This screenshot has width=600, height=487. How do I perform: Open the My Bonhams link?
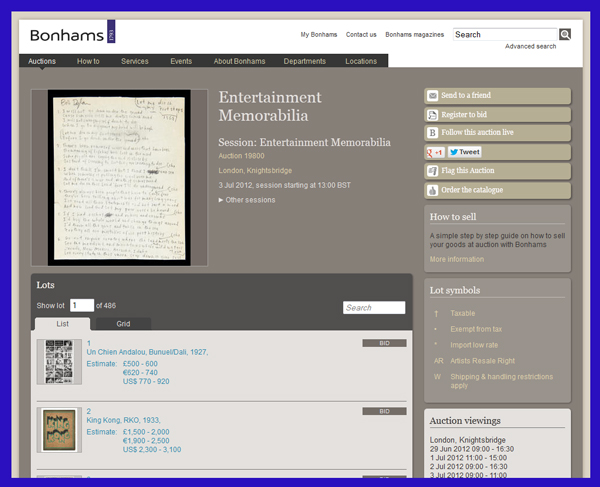click(x=319, y=34)
